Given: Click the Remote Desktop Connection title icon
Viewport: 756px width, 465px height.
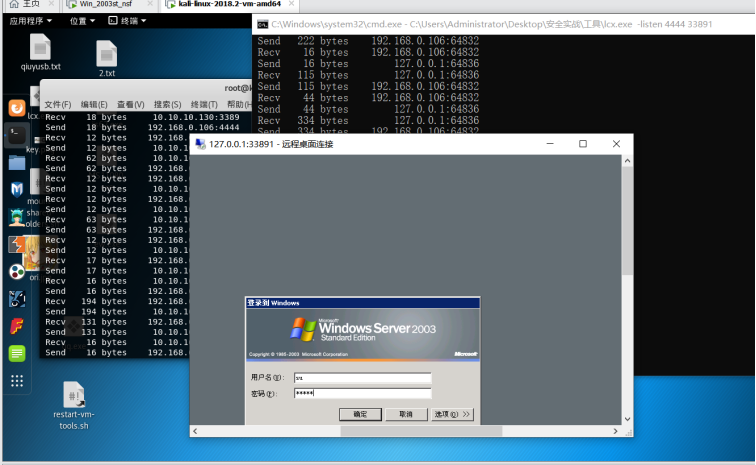Looking at the screenshot, I should coord(201,144).
